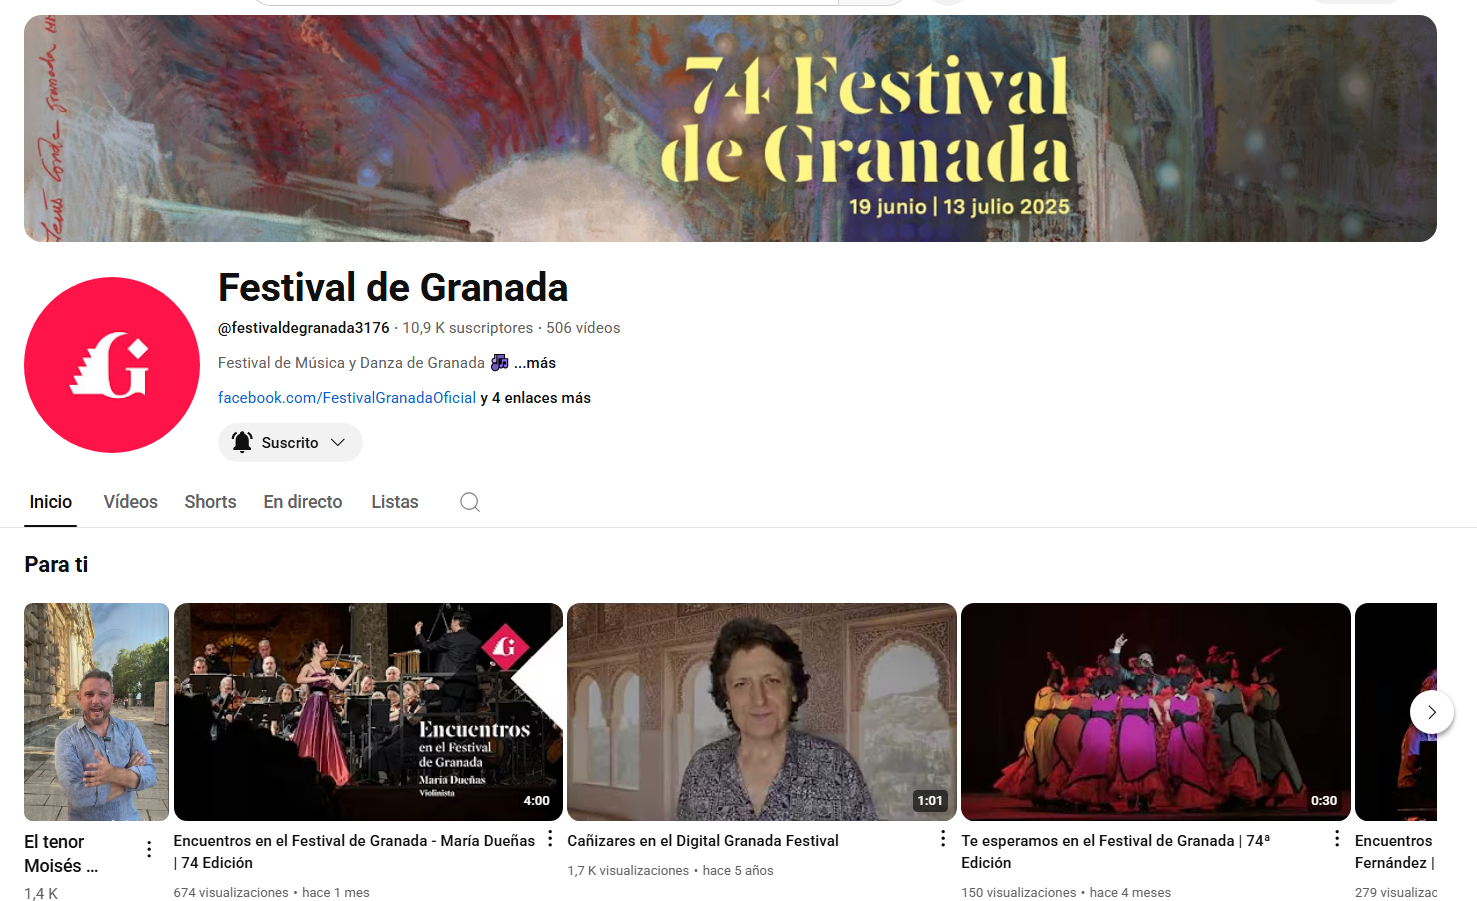The height and width of the screenshot is (901, 1477).
Task: Open options menu for El tenor Moisés short
Action: [149, 849]
